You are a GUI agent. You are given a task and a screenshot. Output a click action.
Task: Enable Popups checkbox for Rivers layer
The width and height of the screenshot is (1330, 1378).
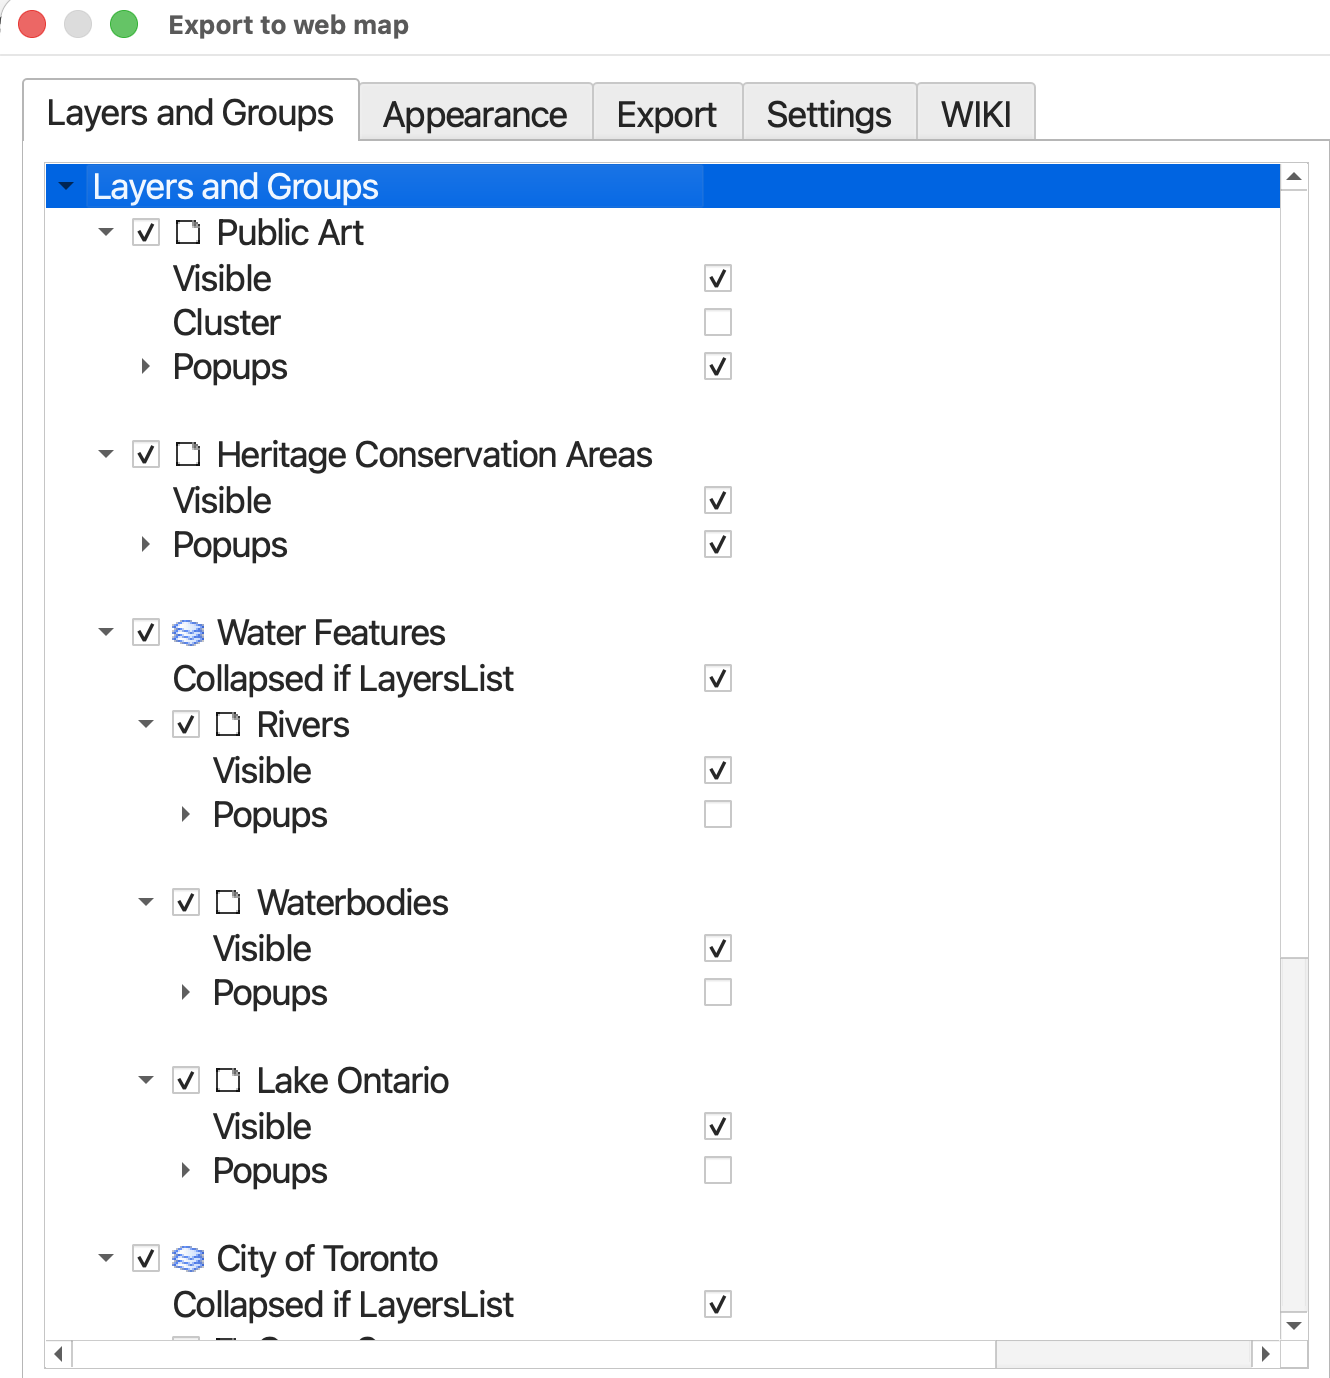[718, 815]
